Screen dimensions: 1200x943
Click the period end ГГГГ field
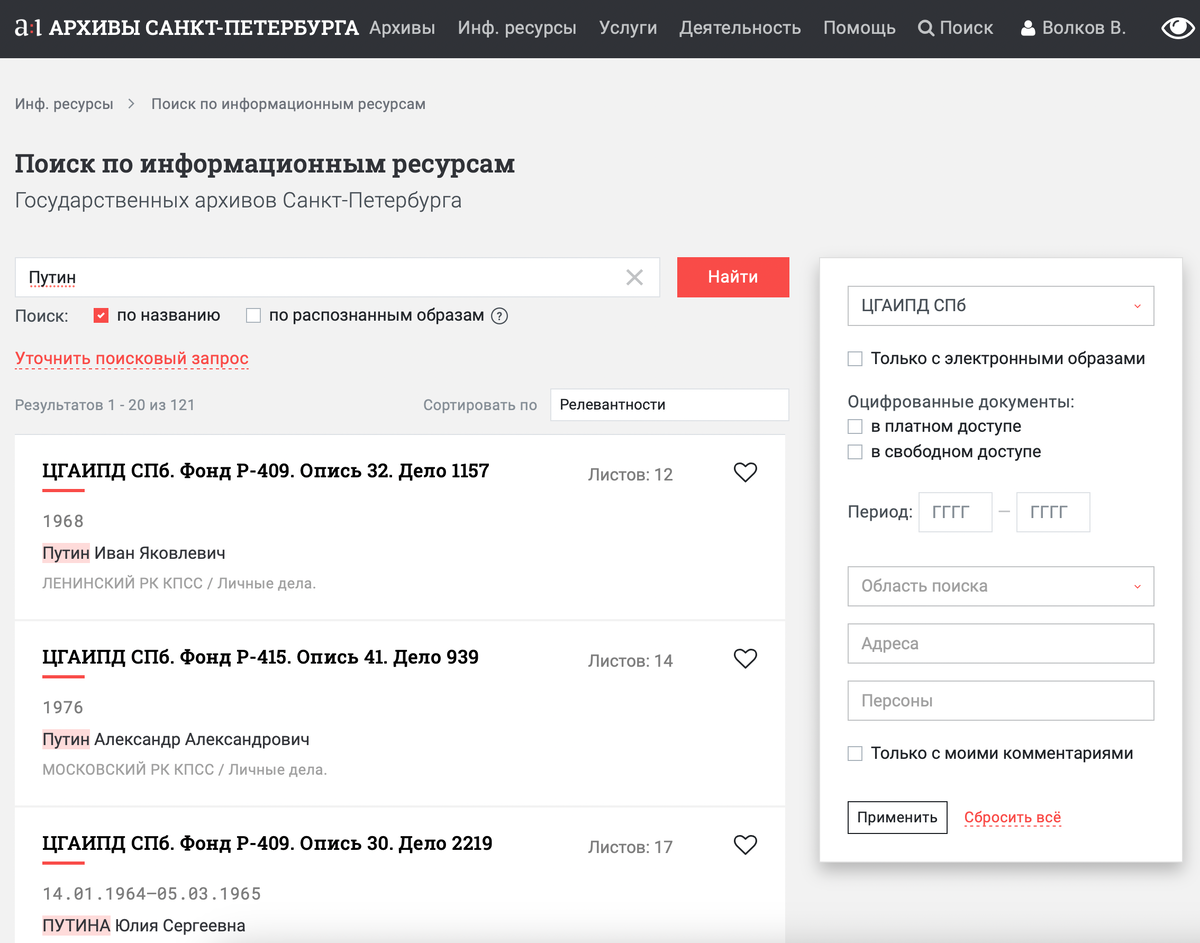click(1053, 512)
